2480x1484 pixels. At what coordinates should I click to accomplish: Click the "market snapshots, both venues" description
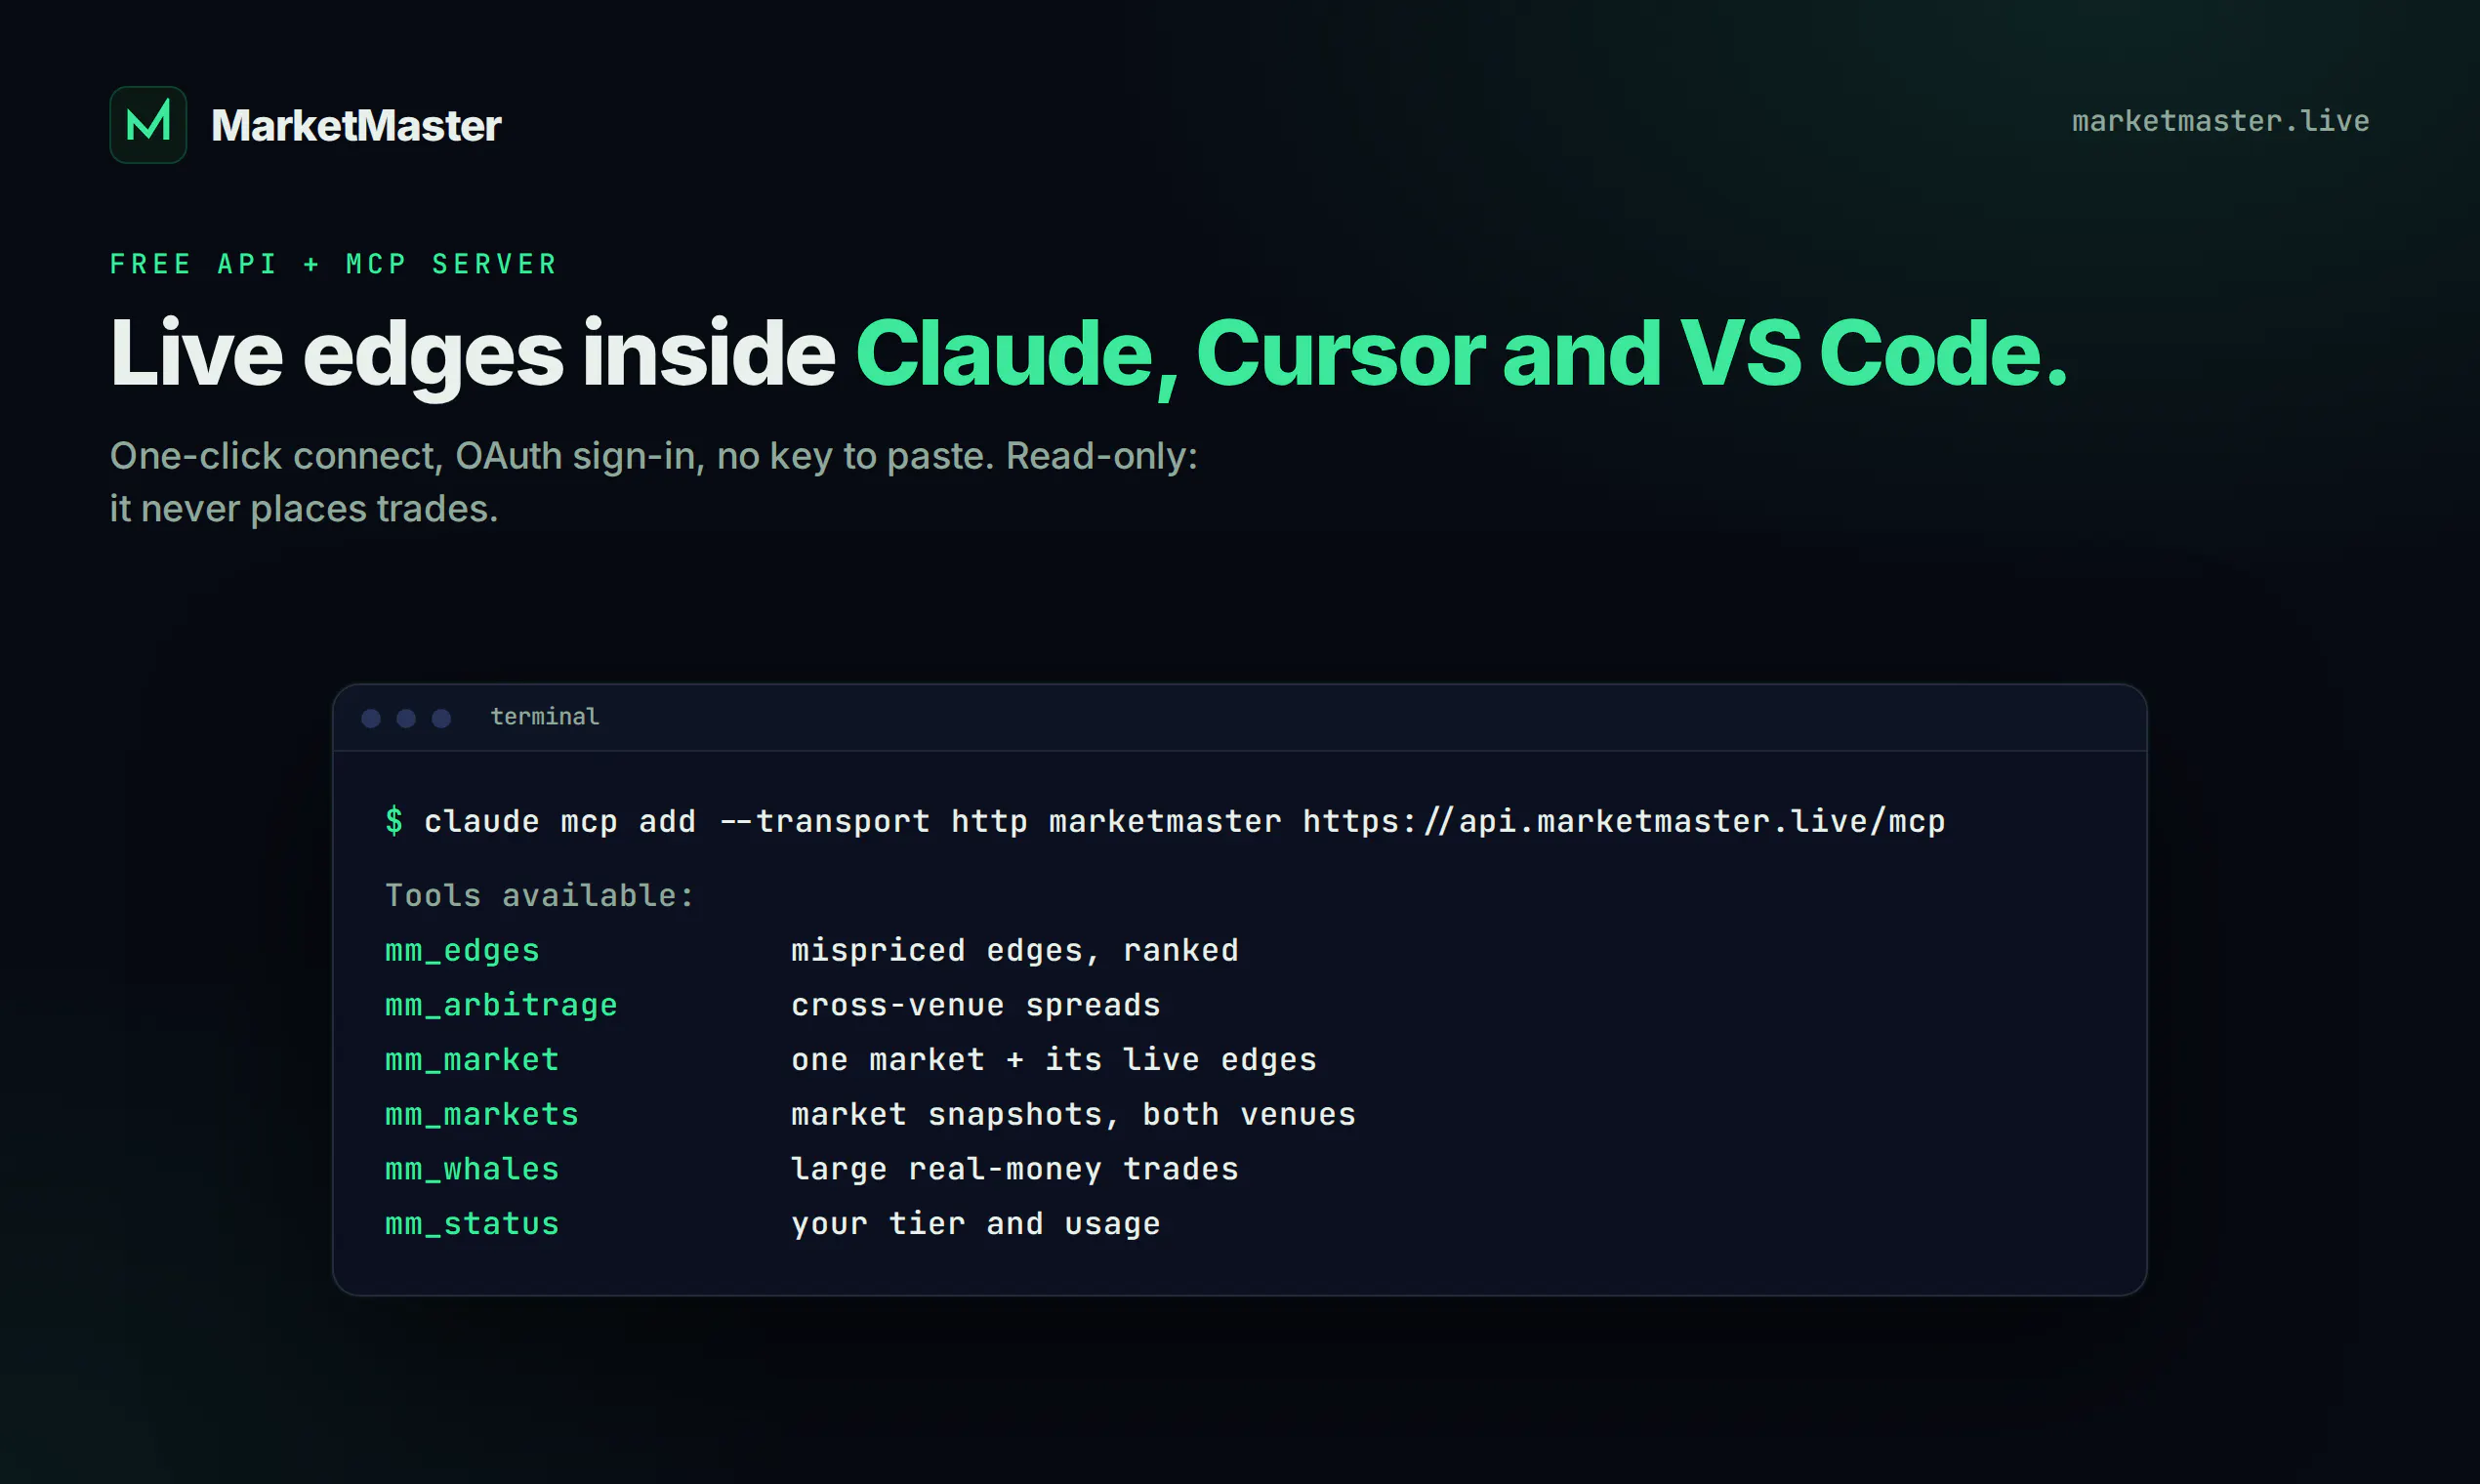click(x=1074, y=1115)
